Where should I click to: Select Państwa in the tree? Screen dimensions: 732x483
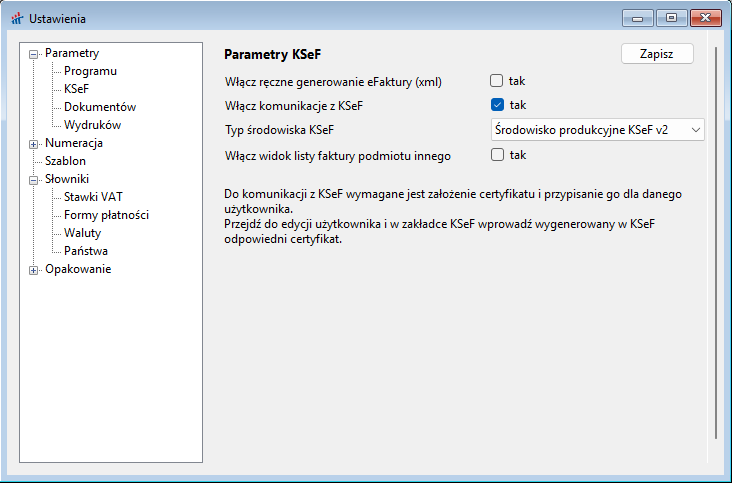(x=86, y=251)
